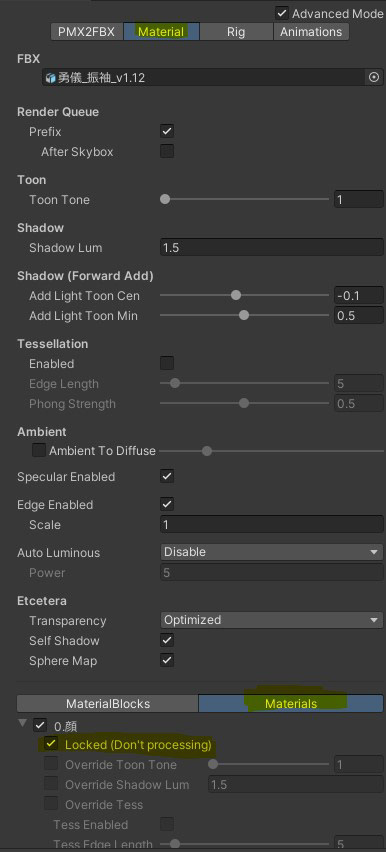The width and height of the screenshot is (386, 852).
Task: Click the Shadow Lum value field
Action: point(272,248)
